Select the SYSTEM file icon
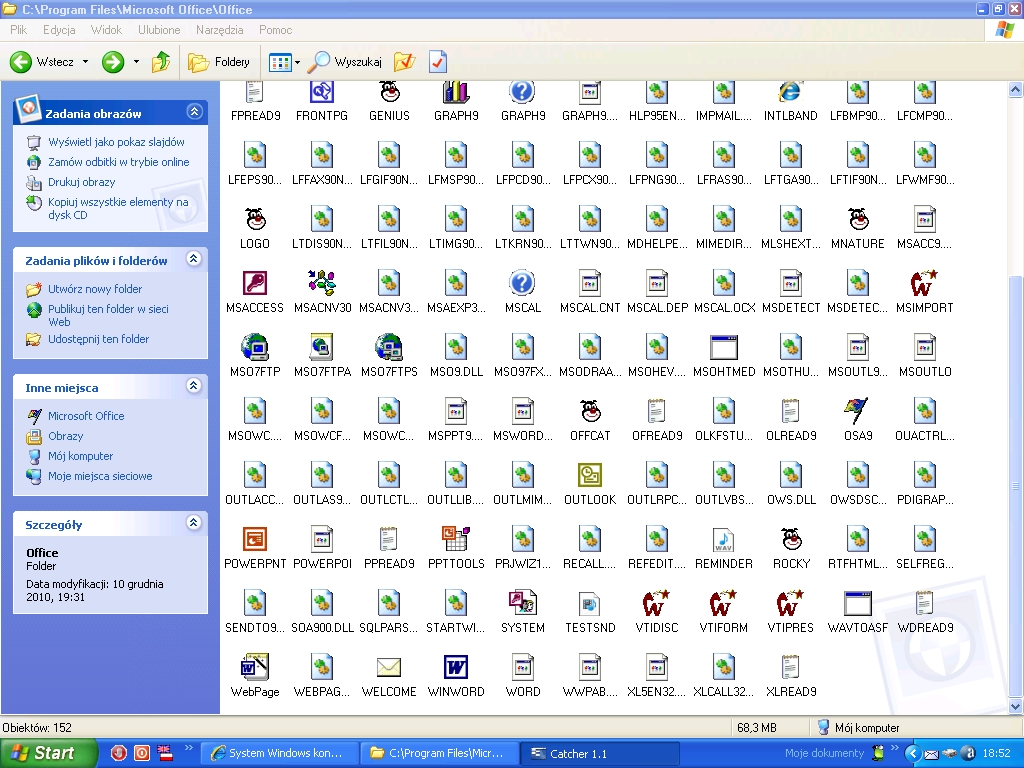The height and width of the screenshot is (768, 1024). coord(522,603)
